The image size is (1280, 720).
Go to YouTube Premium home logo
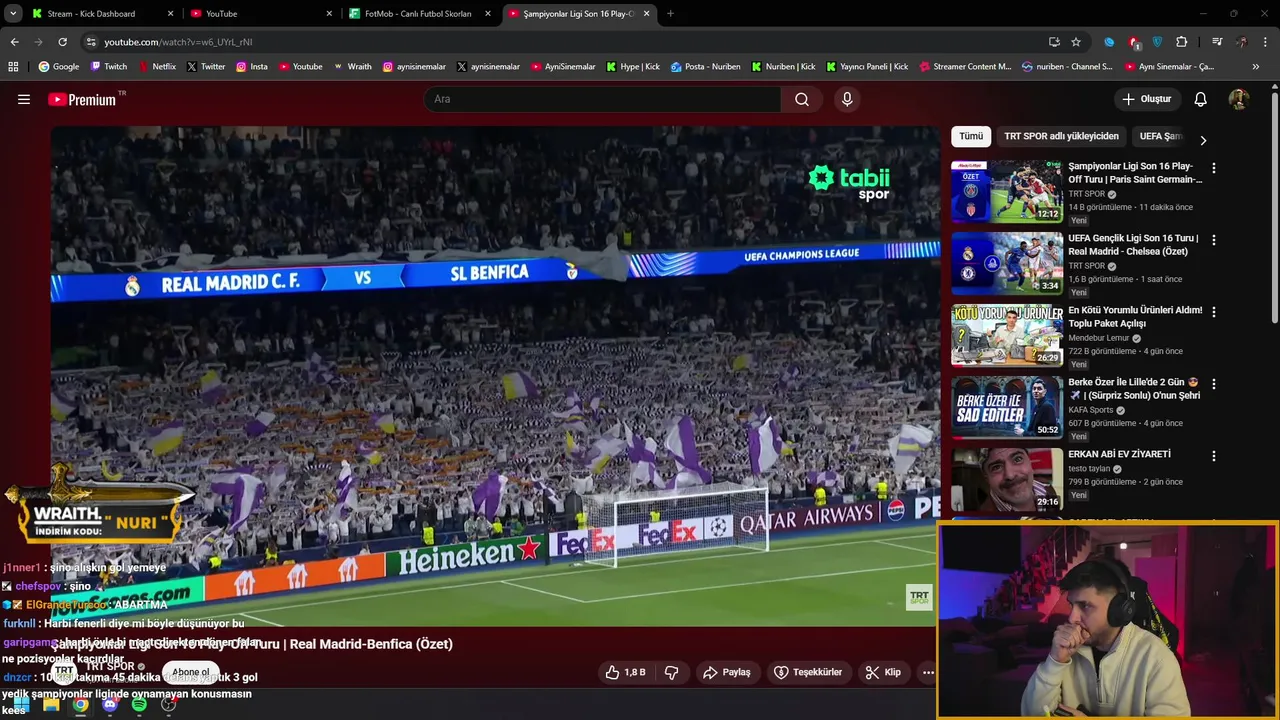coord(82,99)
